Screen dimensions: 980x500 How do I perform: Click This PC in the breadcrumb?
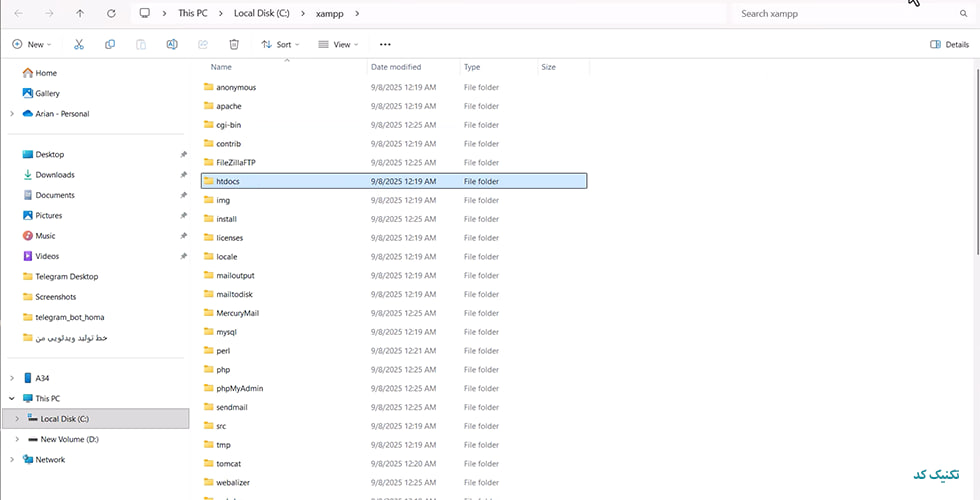click(192, 13)
